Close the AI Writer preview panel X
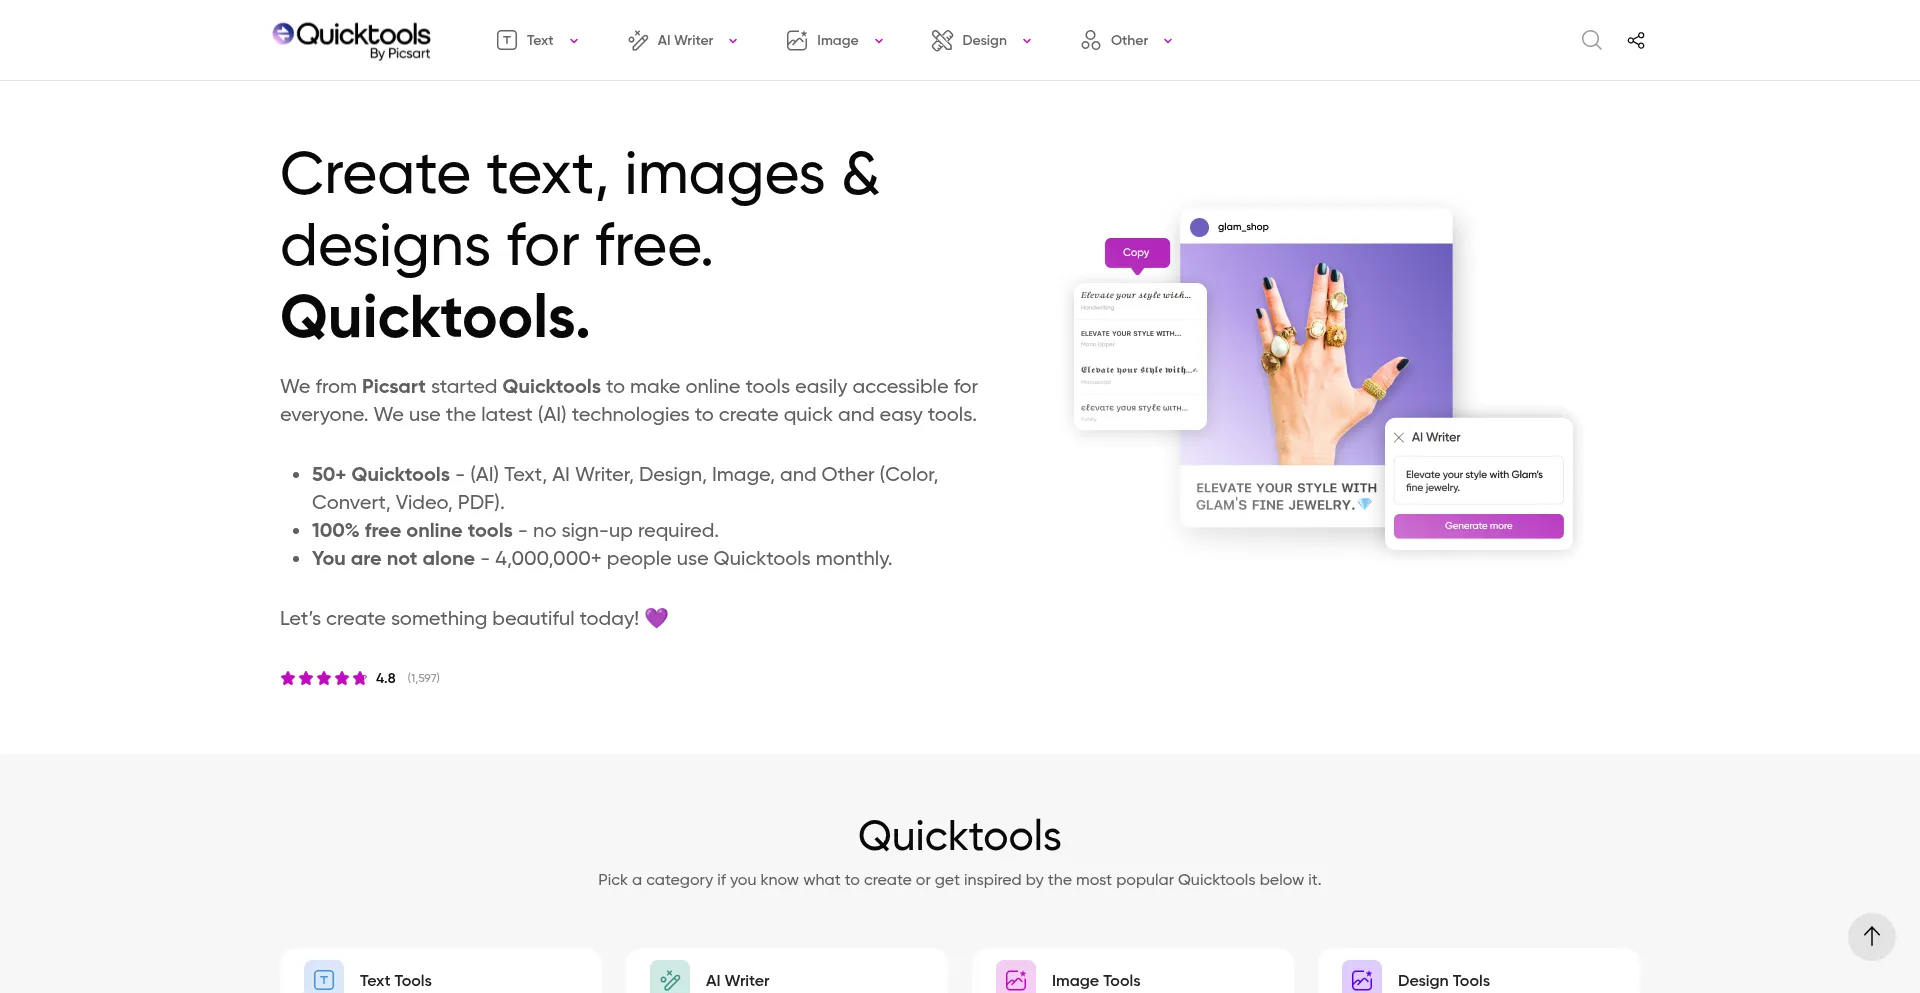The width and height of the screenshot is (1920, 993). 1399,437
